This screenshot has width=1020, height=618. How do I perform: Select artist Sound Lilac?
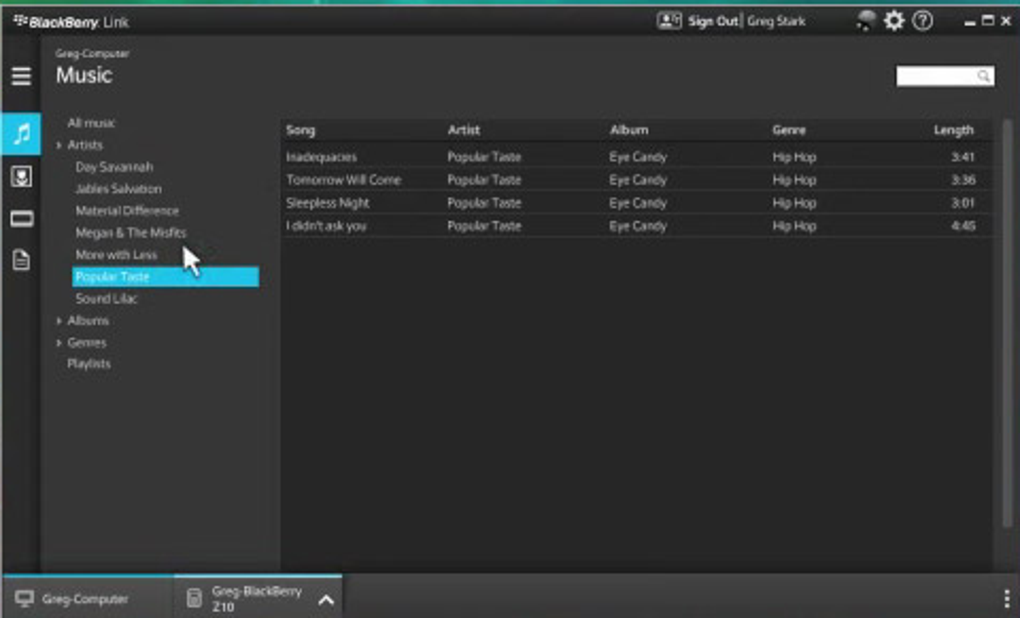click(107, 299)
